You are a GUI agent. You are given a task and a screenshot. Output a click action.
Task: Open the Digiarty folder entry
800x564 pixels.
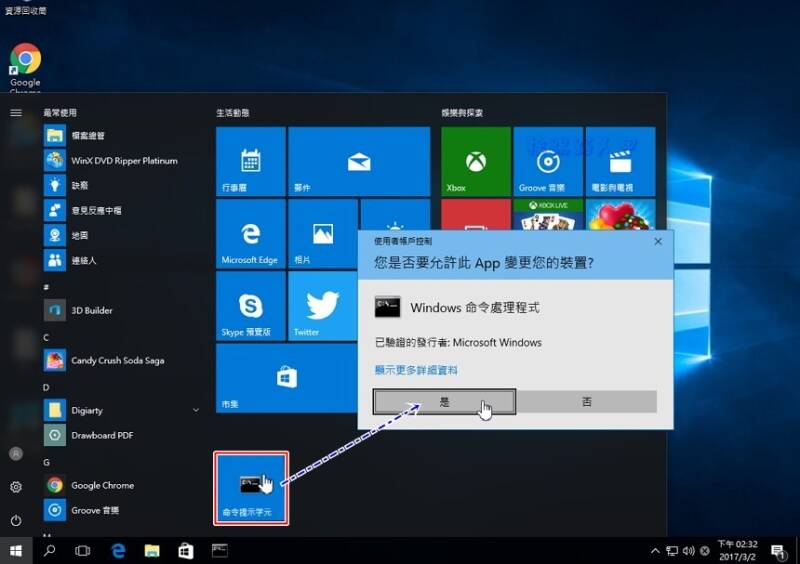pos(122,410)
